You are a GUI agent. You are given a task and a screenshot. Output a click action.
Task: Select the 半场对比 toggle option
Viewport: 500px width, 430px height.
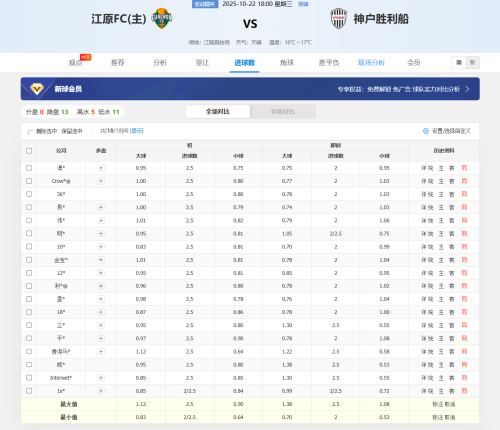(283, 112)
